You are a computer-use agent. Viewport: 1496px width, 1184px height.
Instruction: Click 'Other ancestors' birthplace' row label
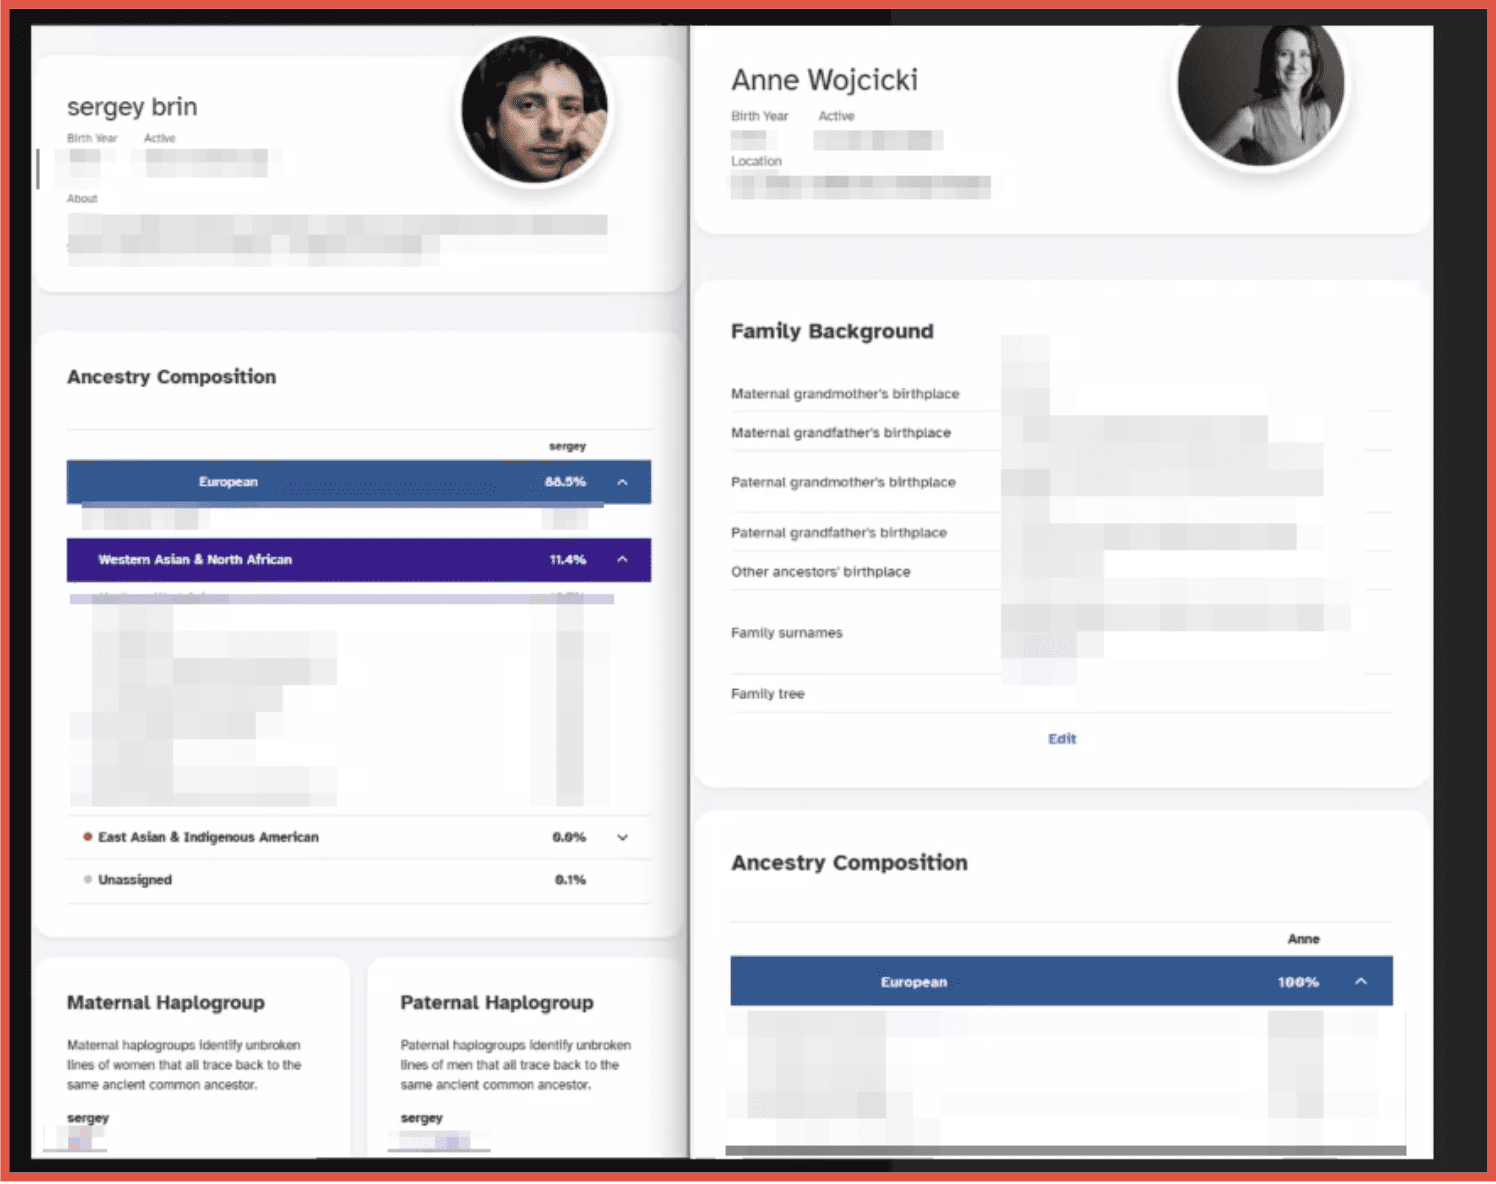[x=821, y=572]
